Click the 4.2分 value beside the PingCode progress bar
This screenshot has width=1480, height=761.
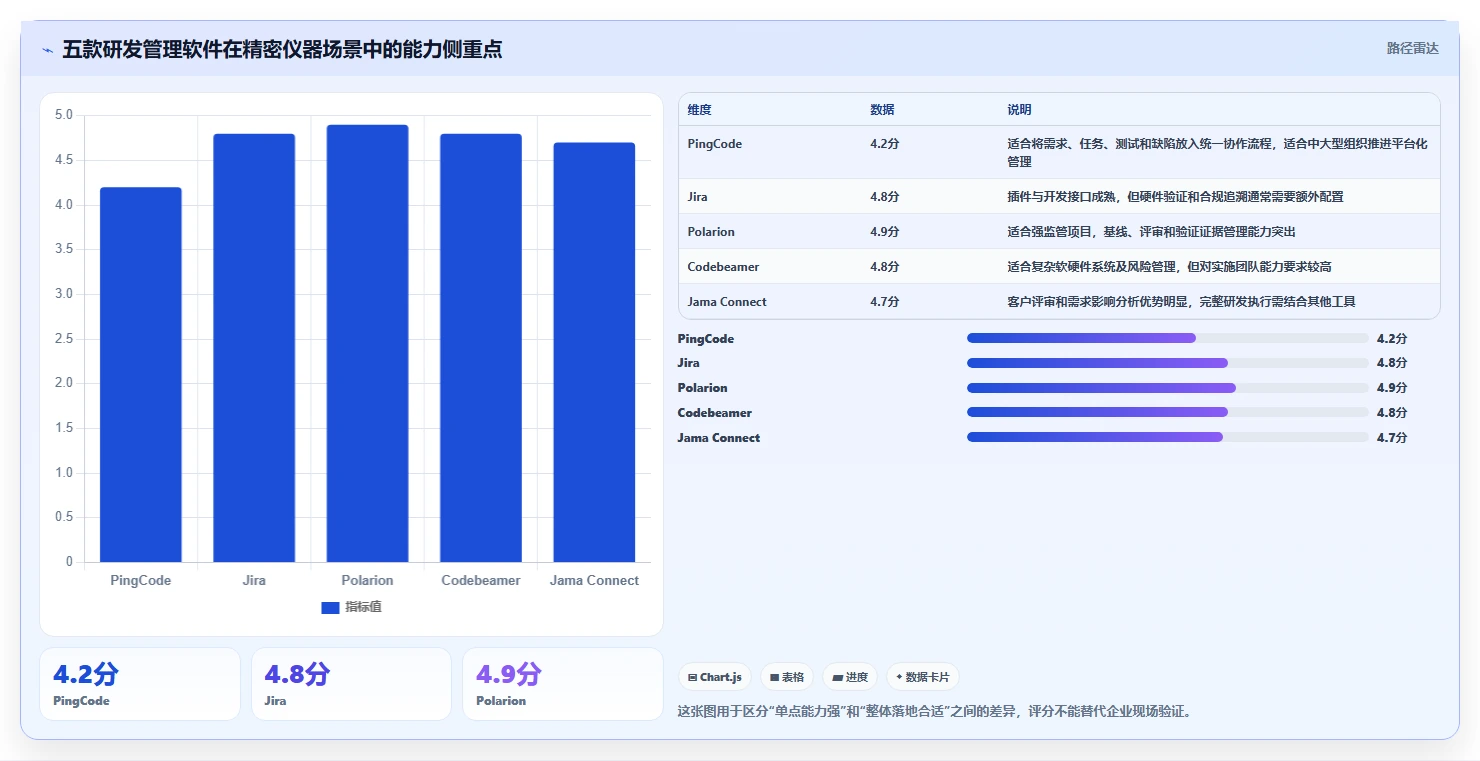[x=1392, y=338]
